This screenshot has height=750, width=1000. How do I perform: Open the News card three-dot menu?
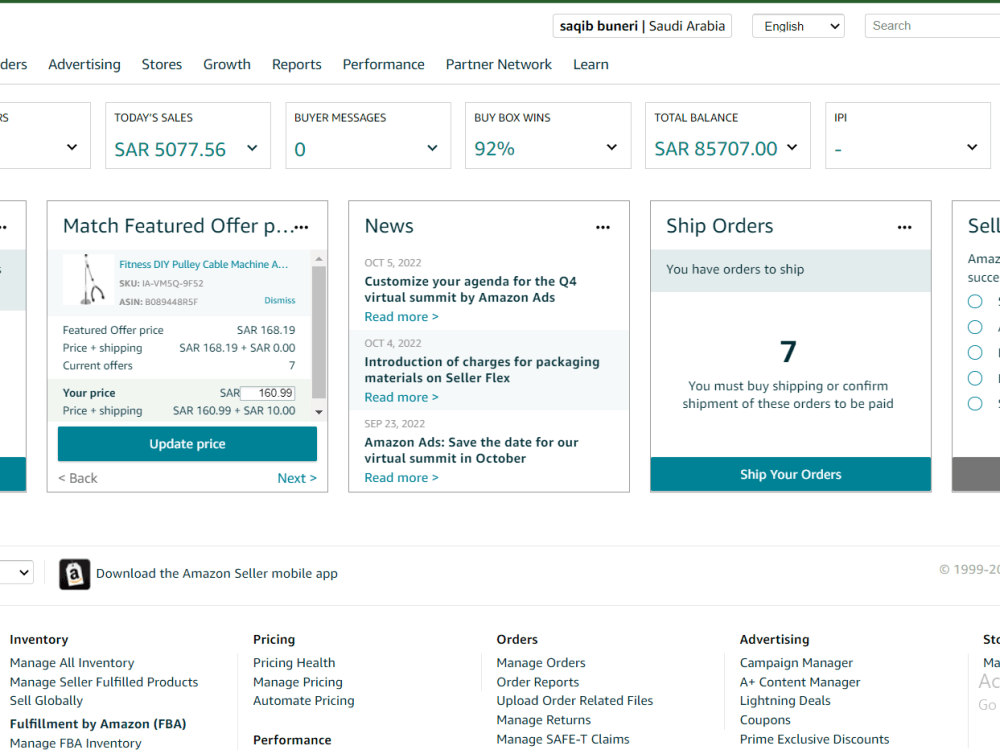[x=603, y=227]
